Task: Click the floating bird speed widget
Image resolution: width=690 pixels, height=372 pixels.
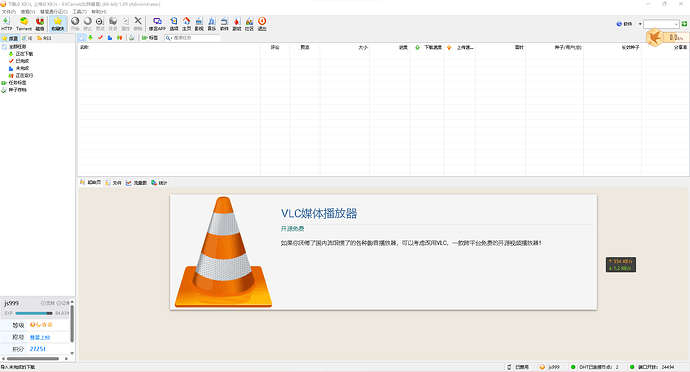Action: [x=667, y=37]
